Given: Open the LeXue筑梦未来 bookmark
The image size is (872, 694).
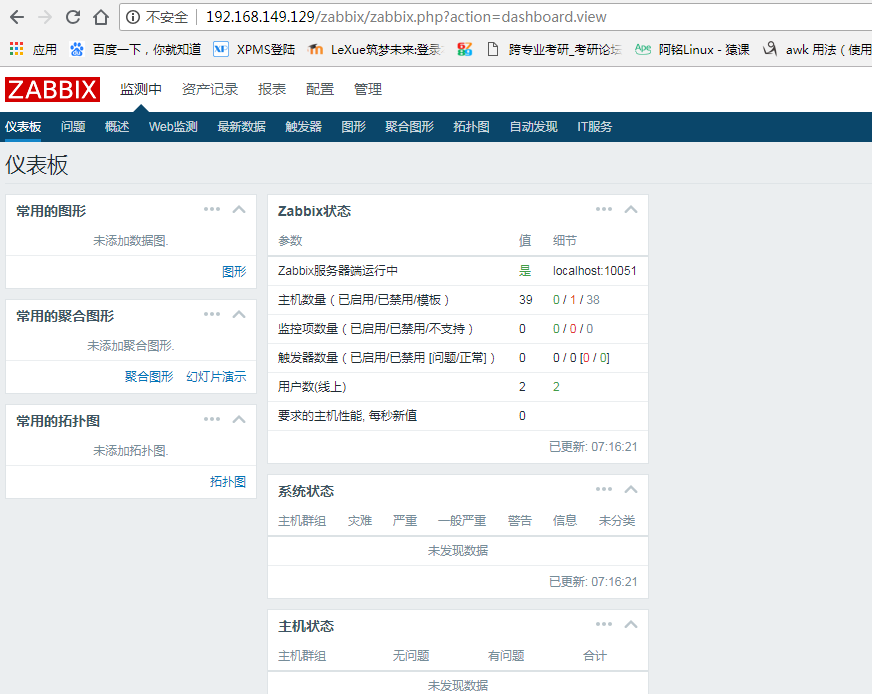Looking at the screenshot, I should (375, 49).
